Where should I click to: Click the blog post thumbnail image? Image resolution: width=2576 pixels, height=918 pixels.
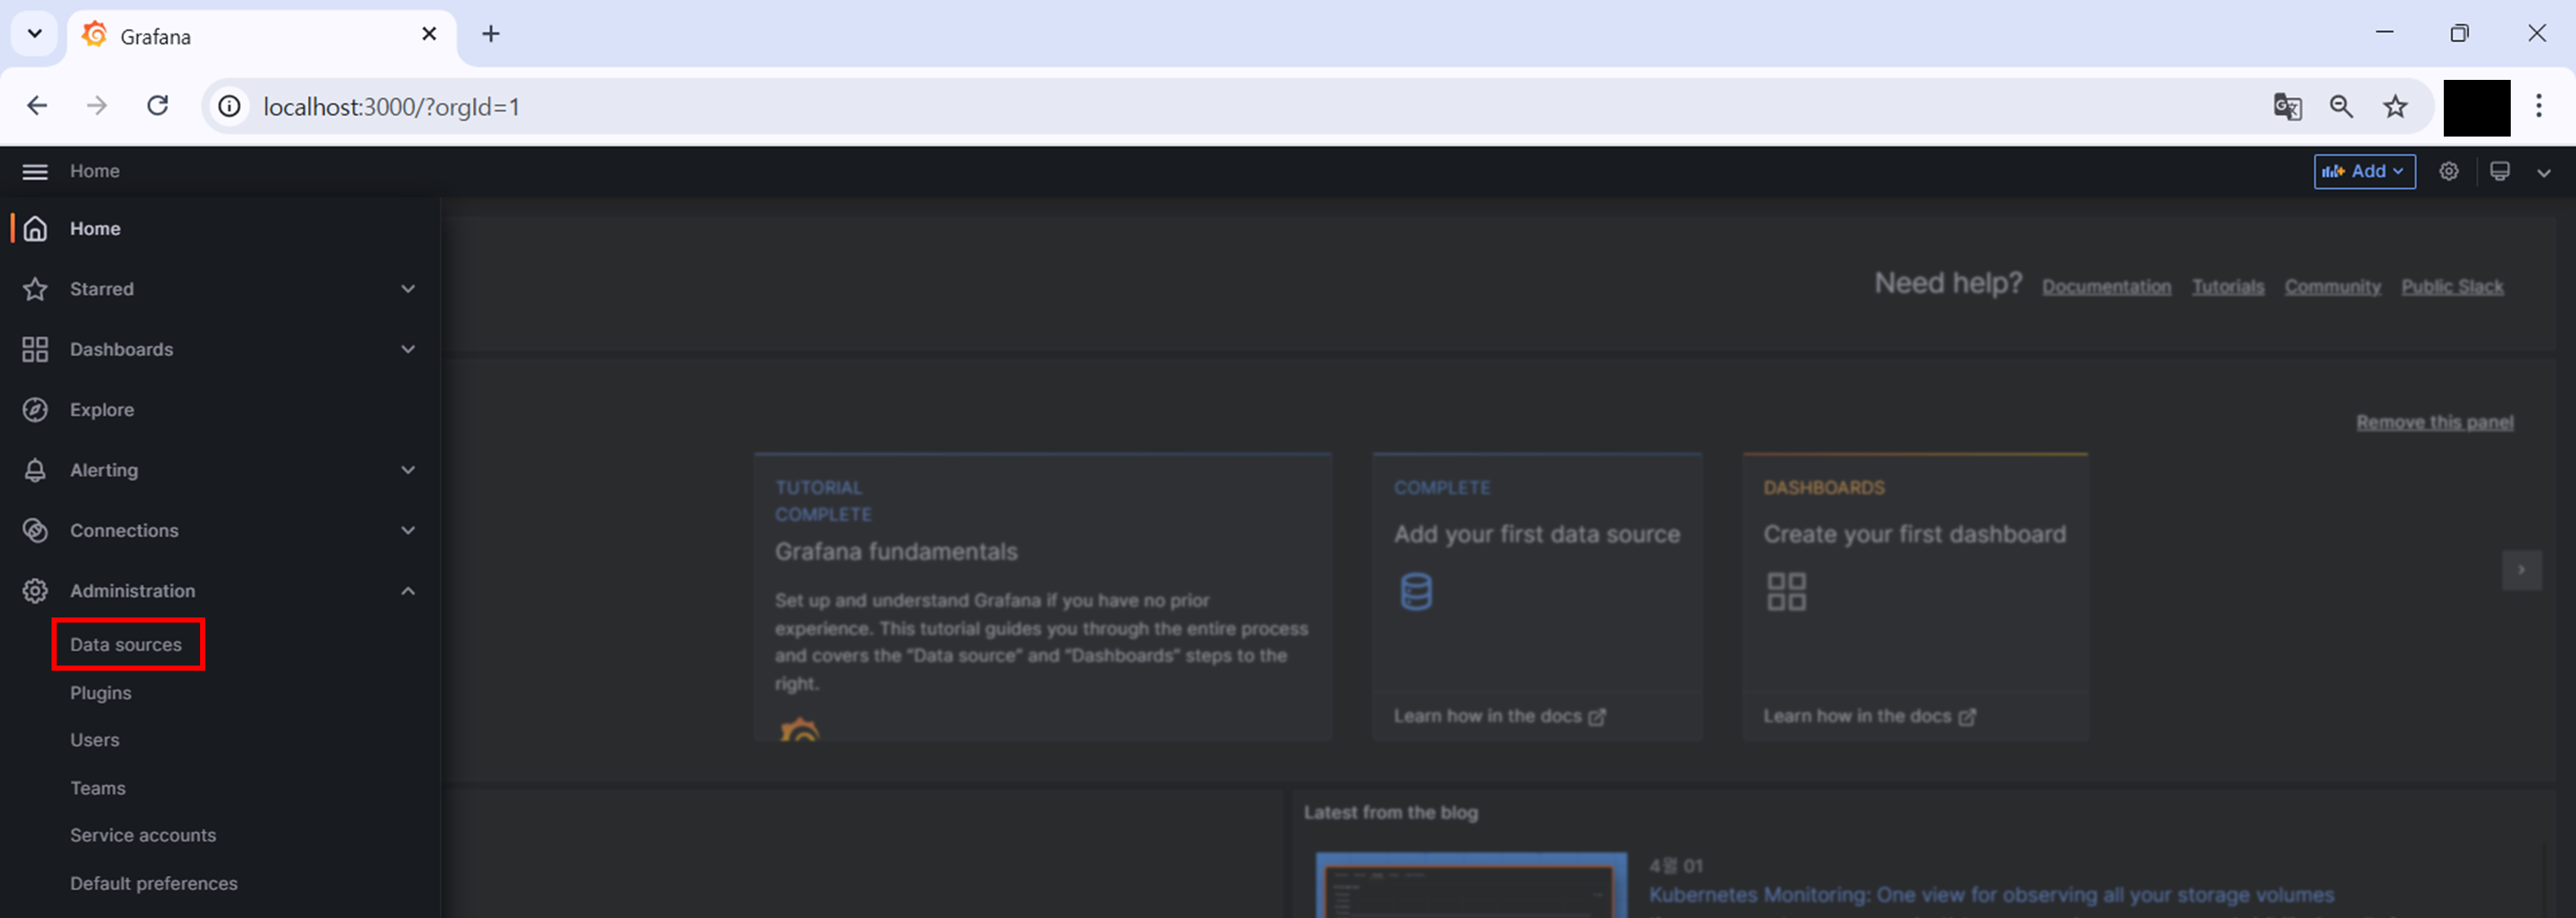coord(1471,886)
